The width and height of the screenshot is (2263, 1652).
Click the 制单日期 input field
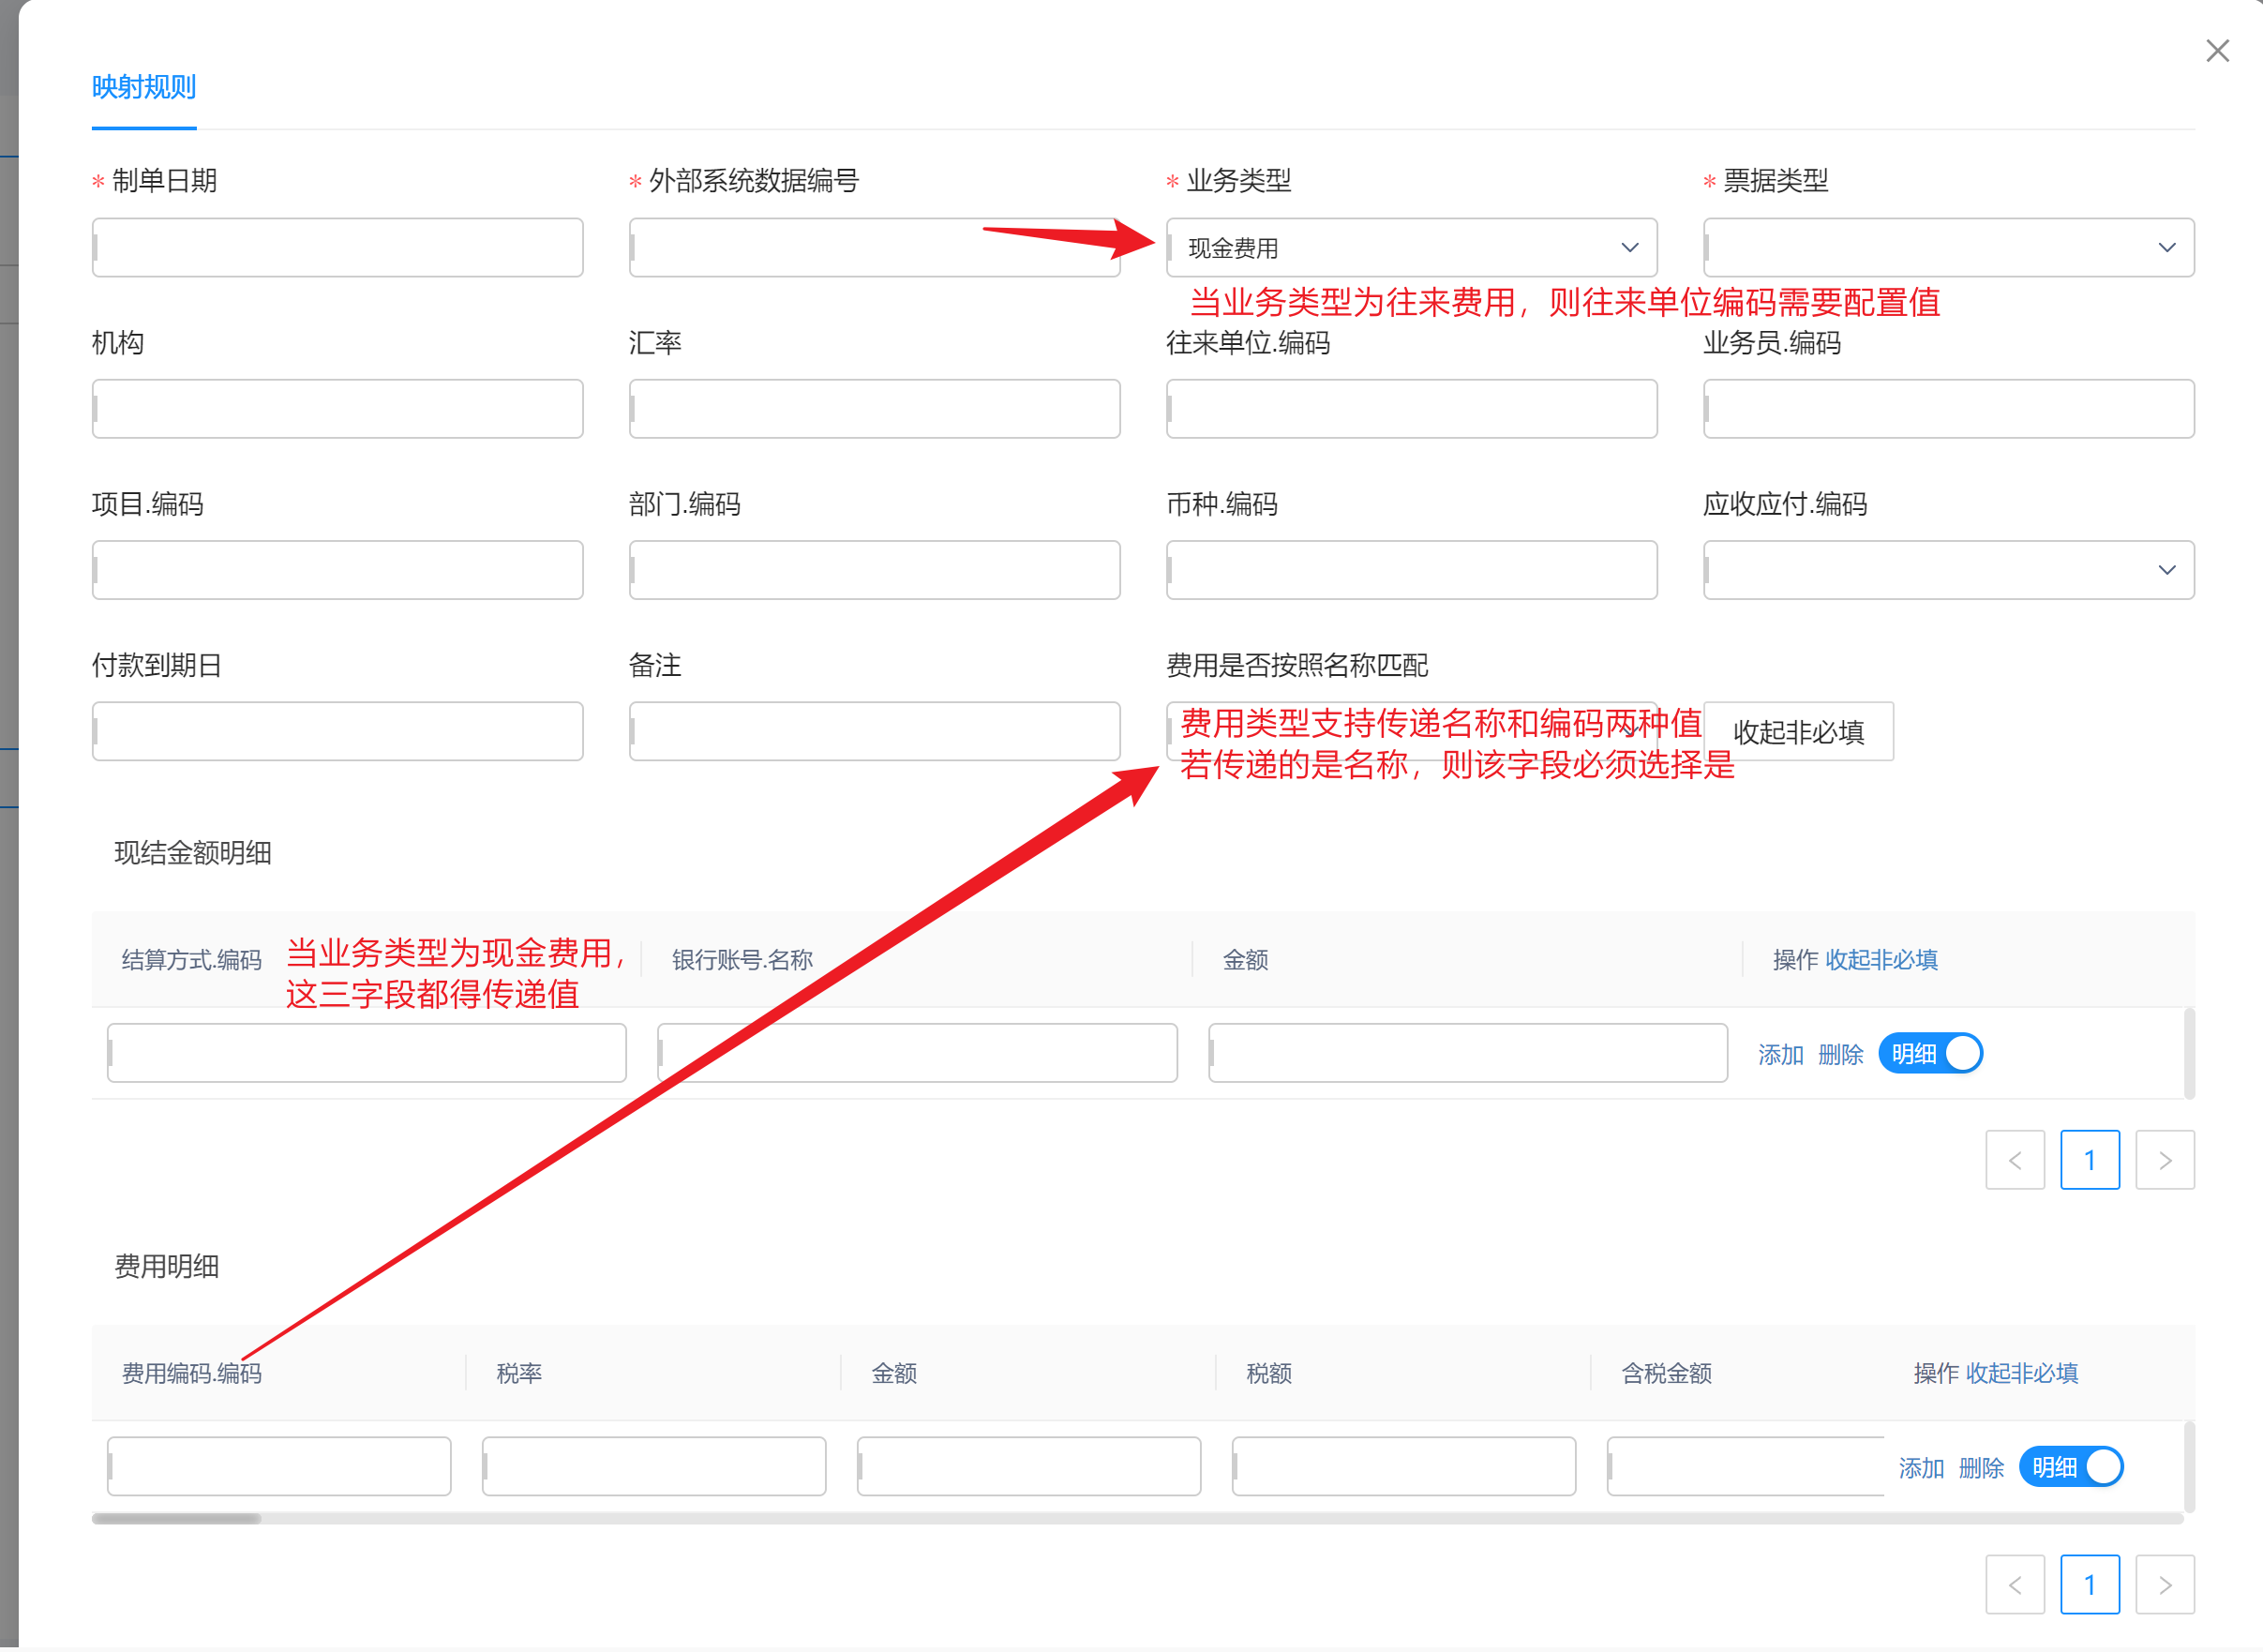coord(337,247)
